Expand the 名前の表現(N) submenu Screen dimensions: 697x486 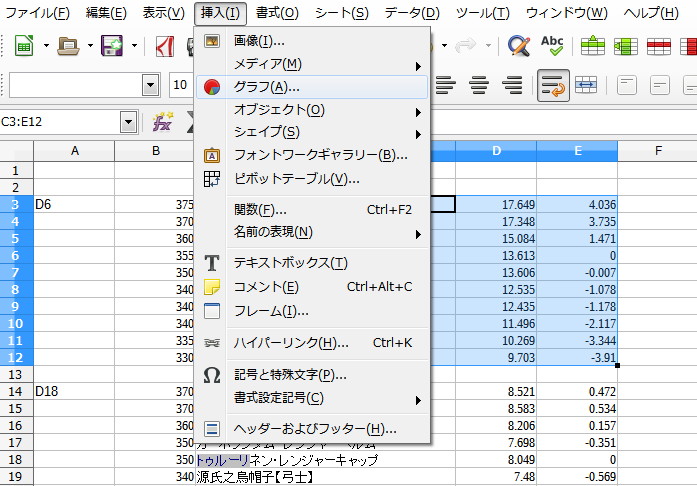(x=312, y=232)
